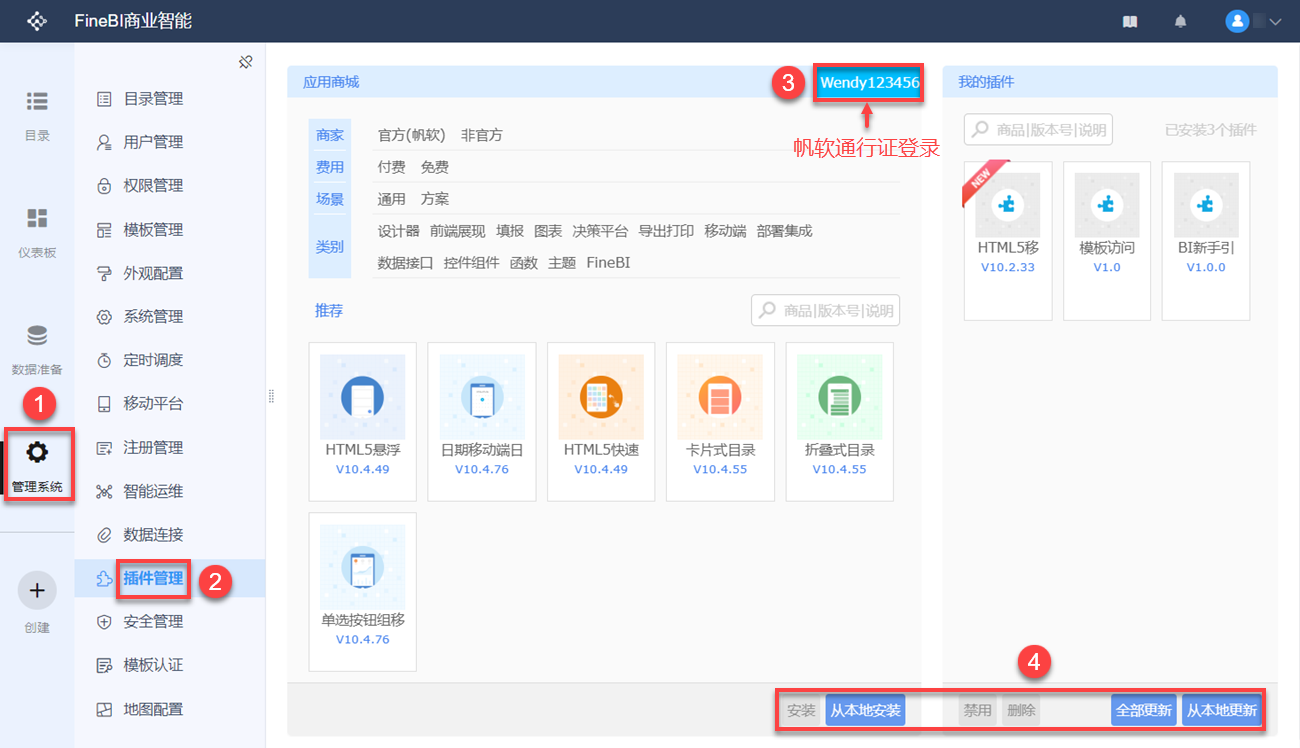
Task: Focus the 我的插件 search field
Action: 1038,129
